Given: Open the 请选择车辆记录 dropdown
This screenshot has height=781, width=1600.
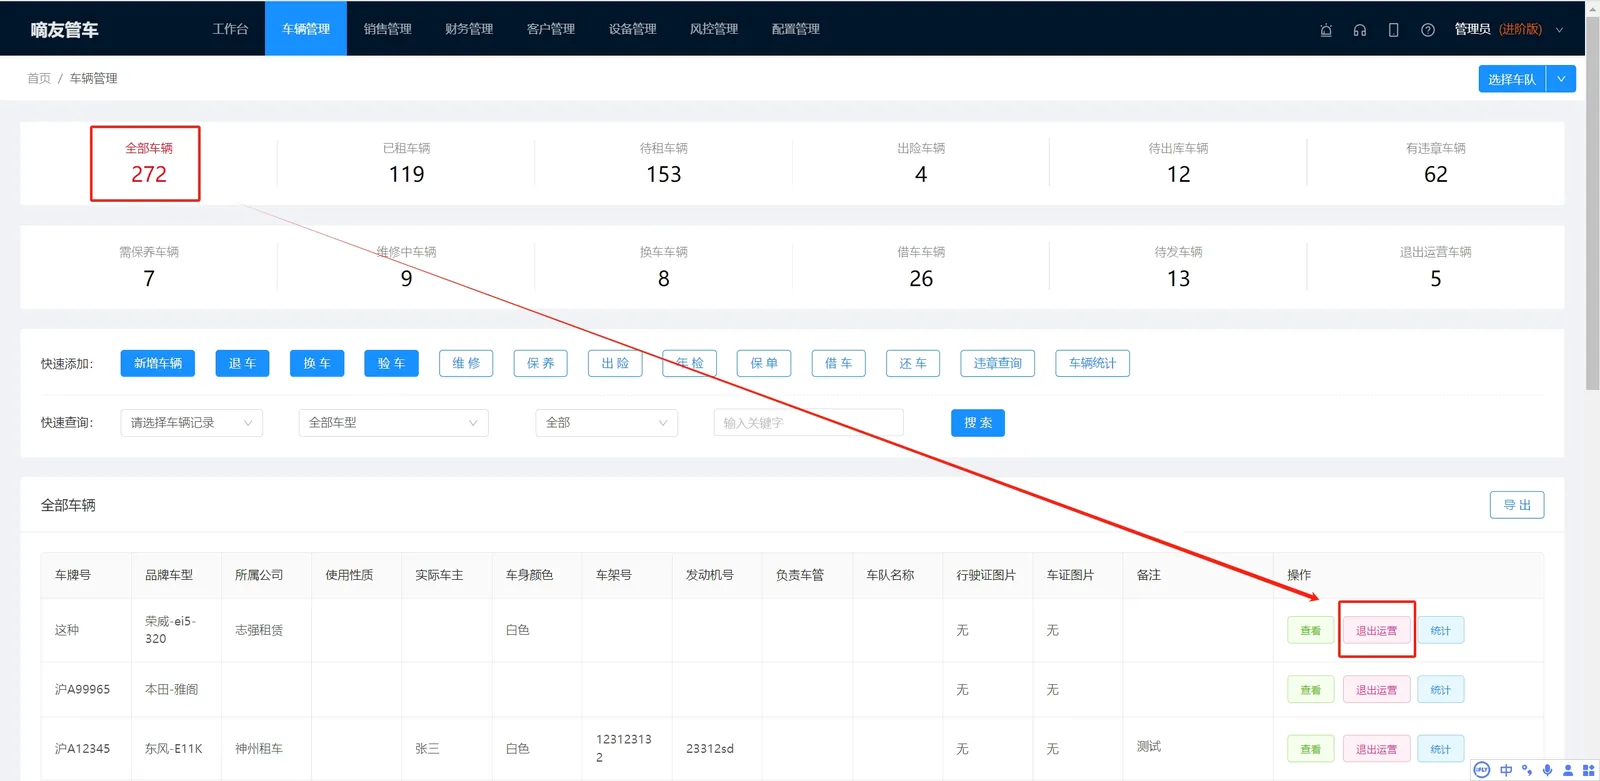Looking at the screenshot, I should click(191, 423).
